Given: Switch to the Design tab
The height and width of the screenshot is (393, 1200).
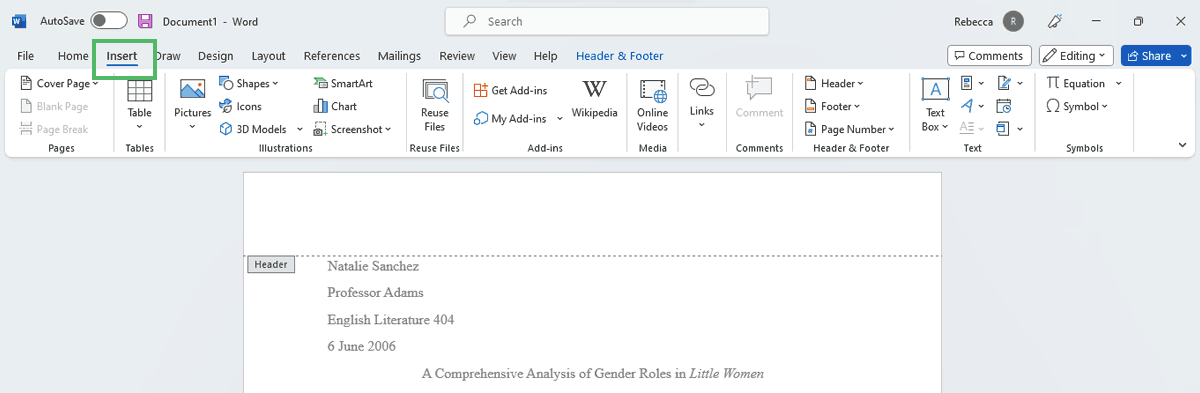Looking at the screenshot, I should (x=215, y=56).
